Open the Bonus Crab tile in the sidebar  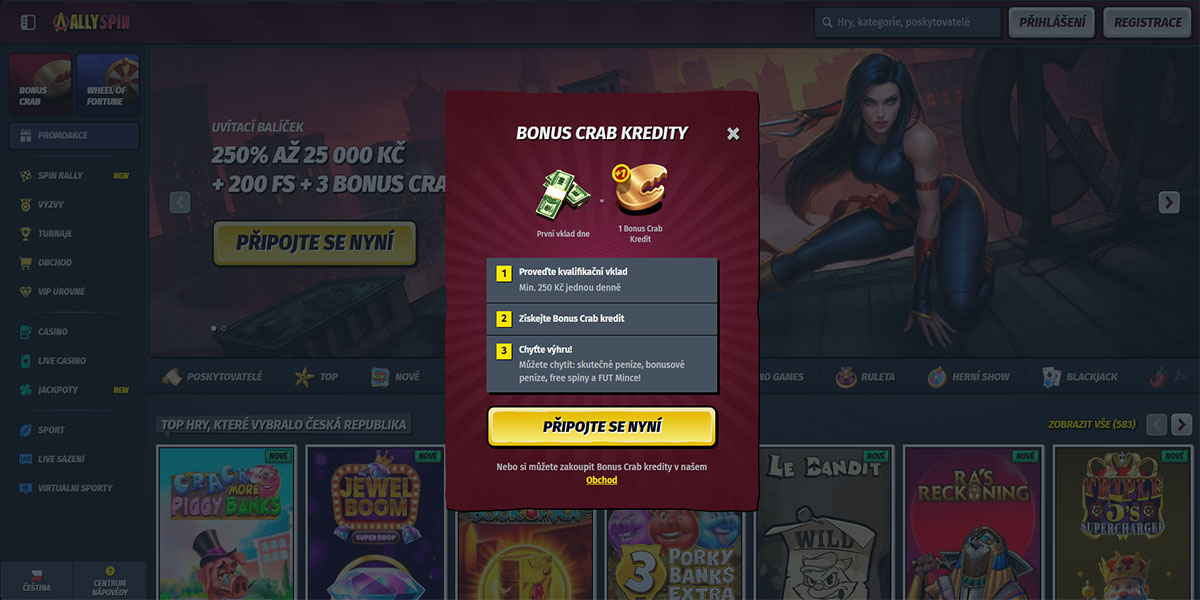(40, 85)
